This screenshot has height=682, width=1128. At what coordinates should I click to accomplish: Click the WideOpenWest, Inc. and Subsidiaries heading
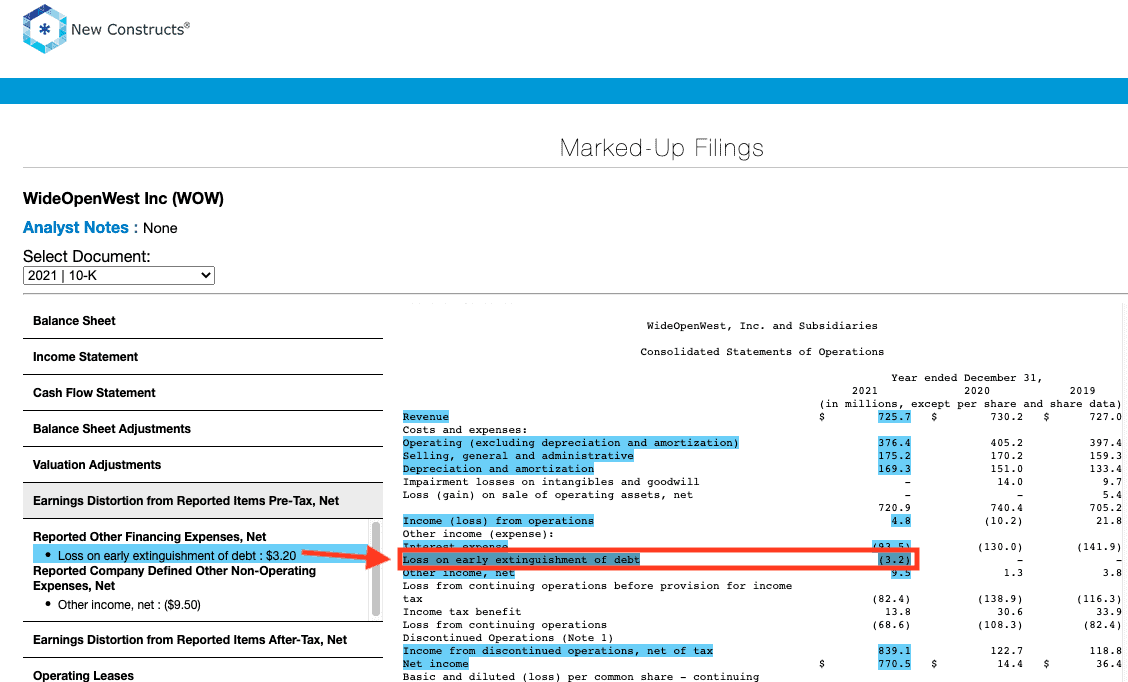coord(762,326)
